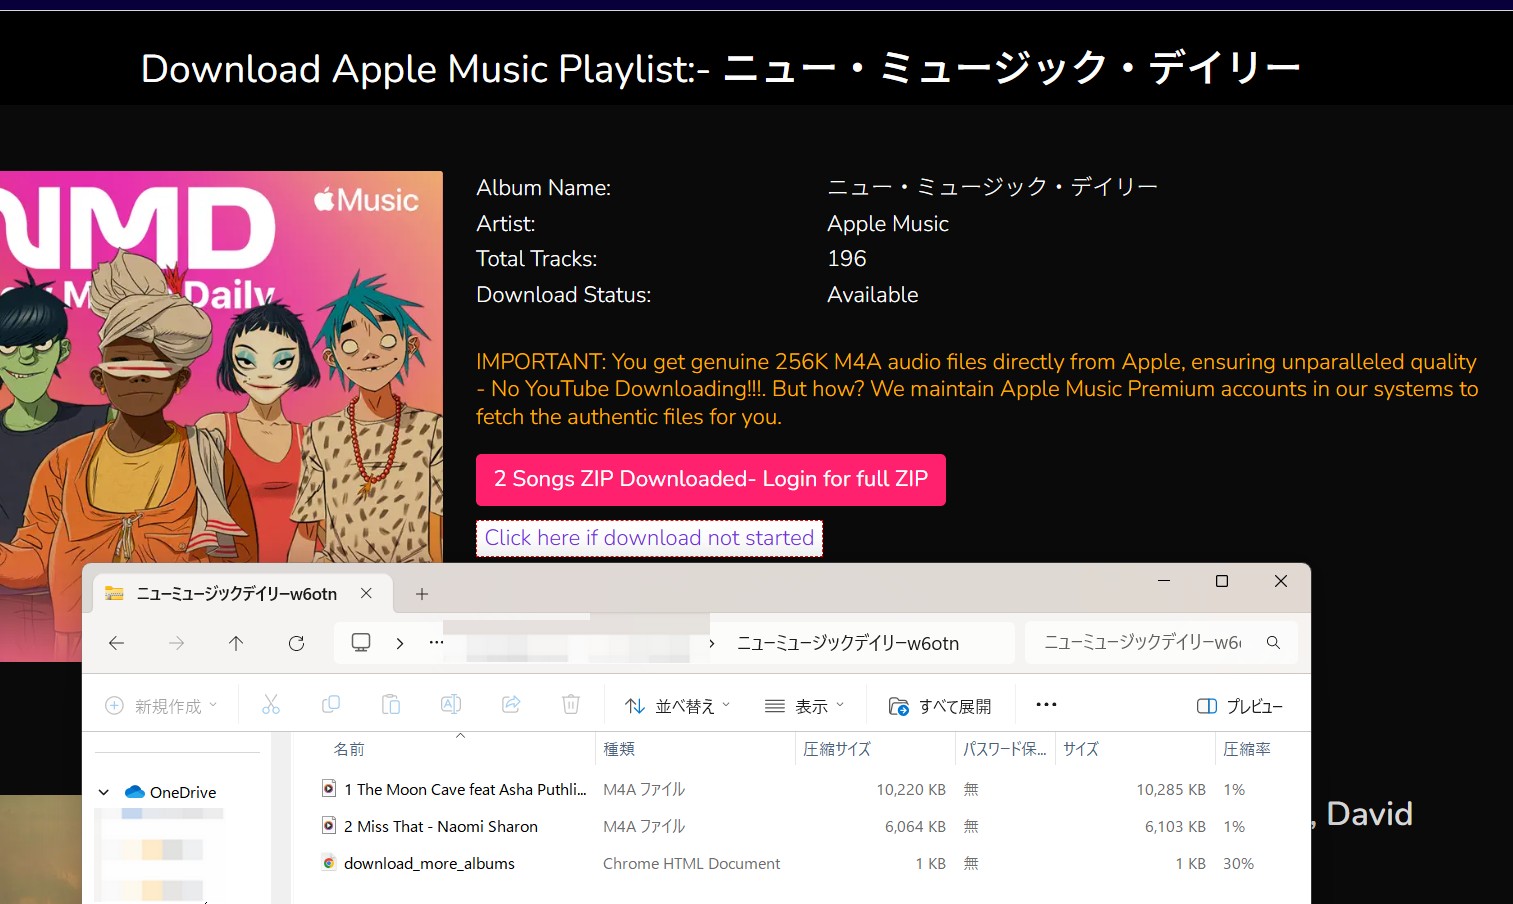Open the 新規作成 menu
Screen dimensions: 1513x904
[x=161, y=706]
